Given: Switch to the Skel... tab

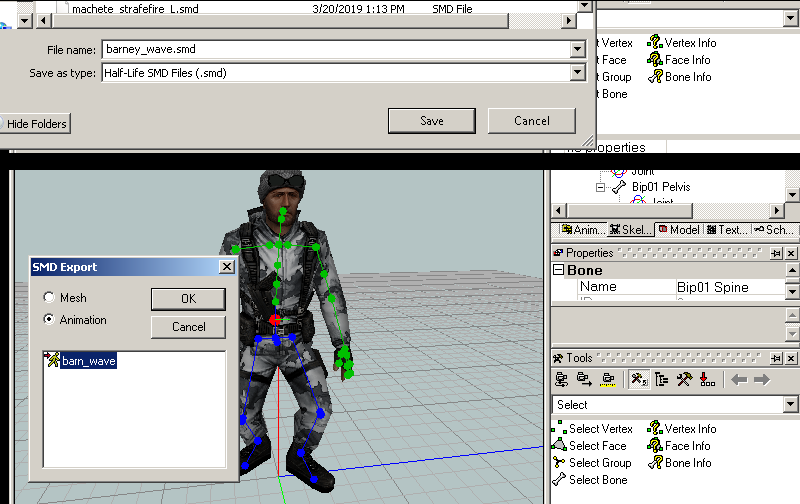Looking at the screenshot, I should 631,230.
